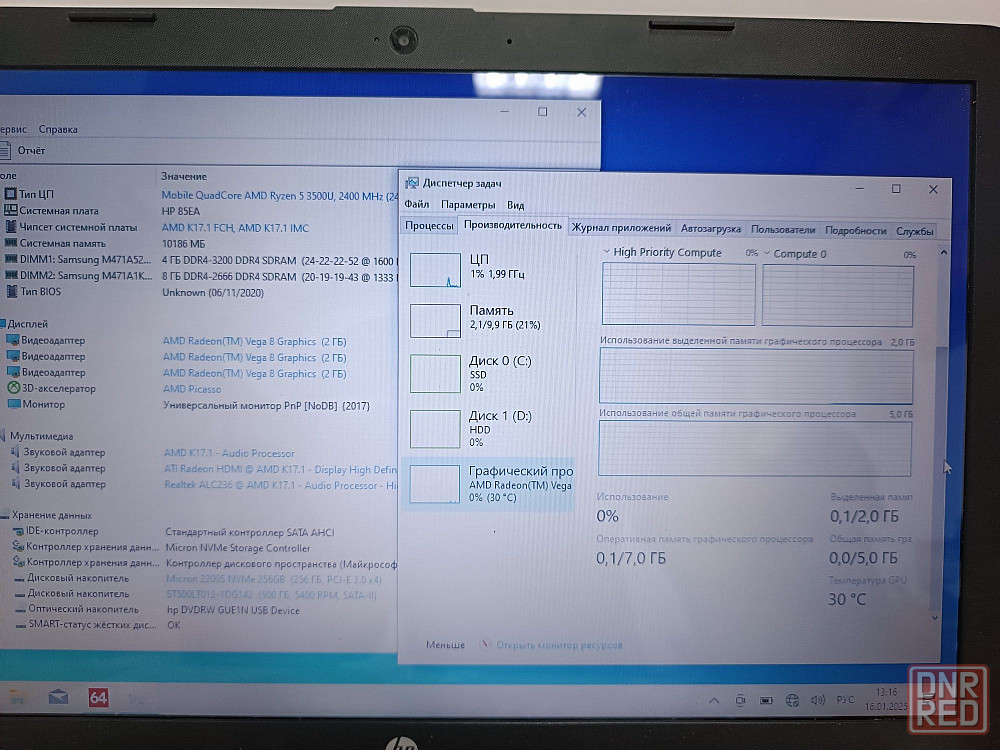Screen dimensions: 1000x750
Task: Open the Параметры menu in Task Manager
Action: 468,205
